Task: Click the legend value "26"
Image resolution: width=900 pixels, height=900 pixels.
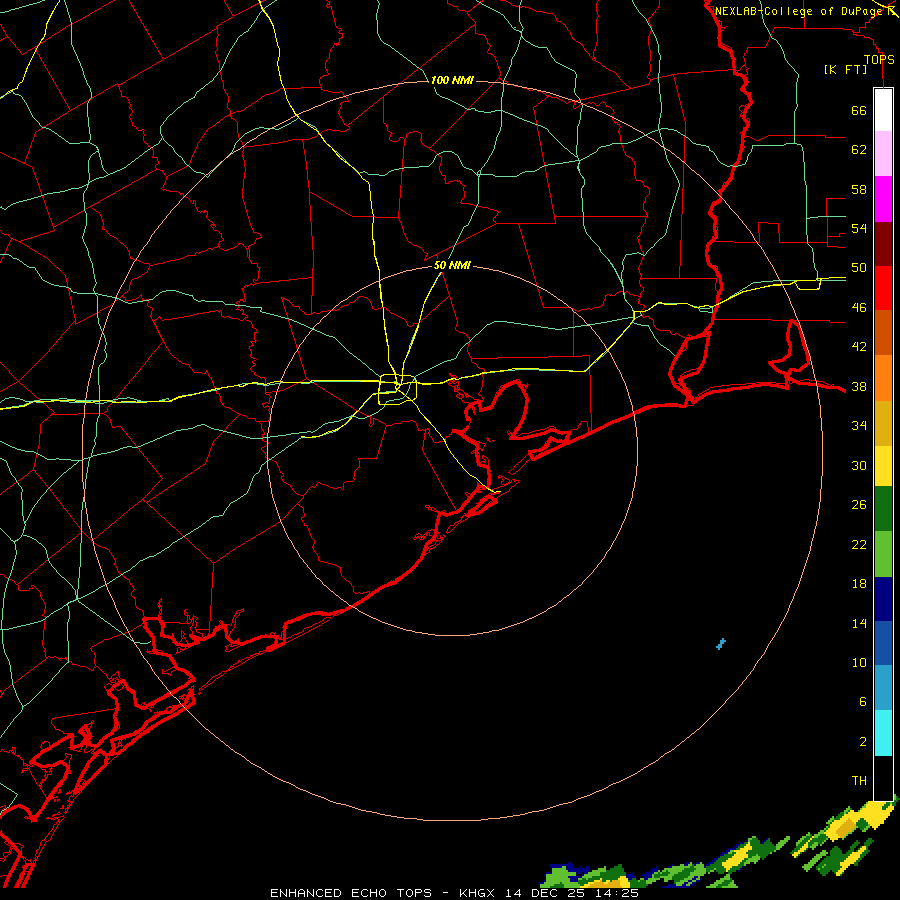Action: tap(859, 505)
